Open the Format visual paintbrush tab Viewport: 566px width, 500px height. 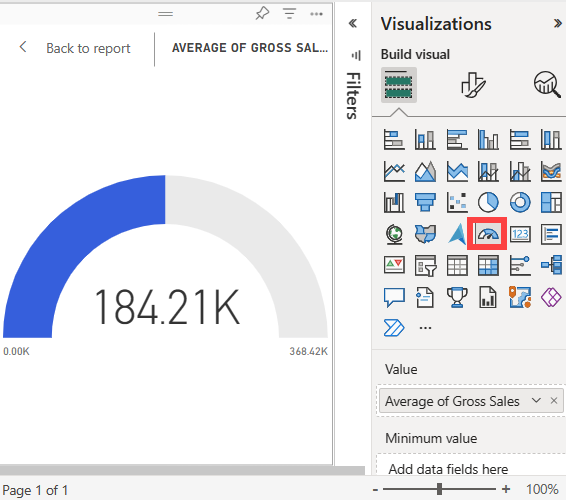click(473, 85)
